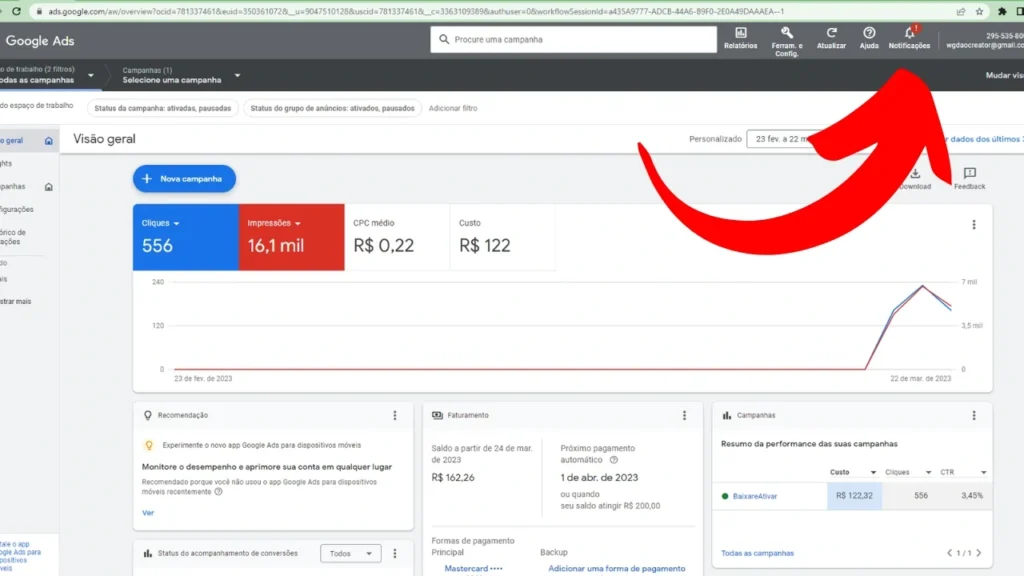Click the Nova campanha button

(x=185, y=178)
